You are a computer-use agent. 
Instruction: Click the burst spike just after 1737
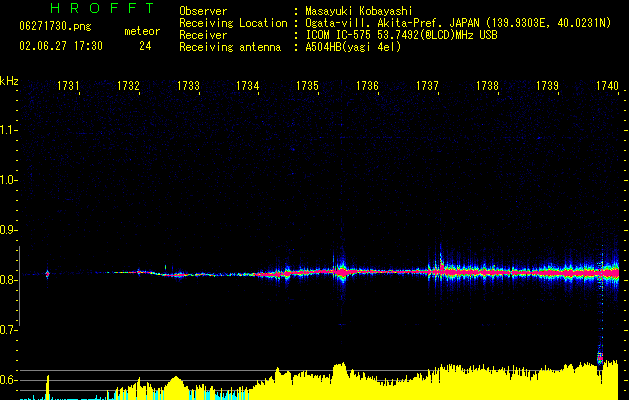[440, 263]
